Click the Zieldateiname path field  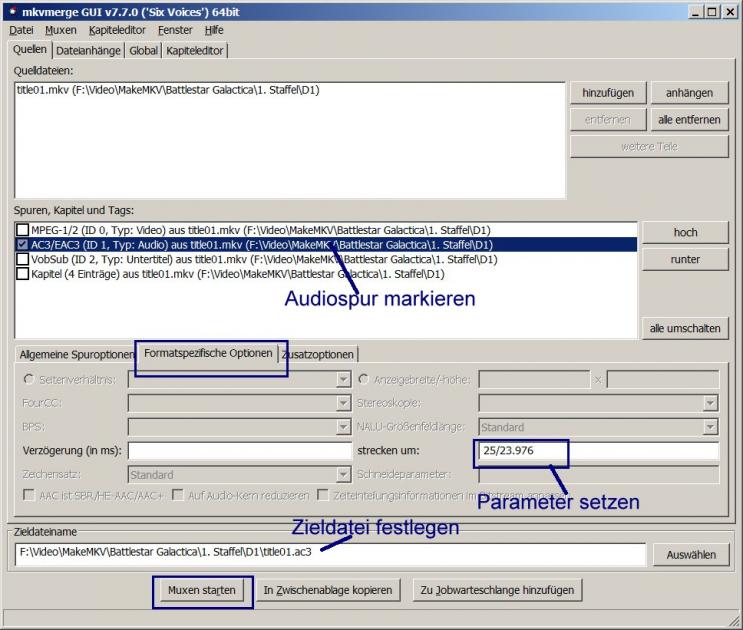tap(330, 554)
